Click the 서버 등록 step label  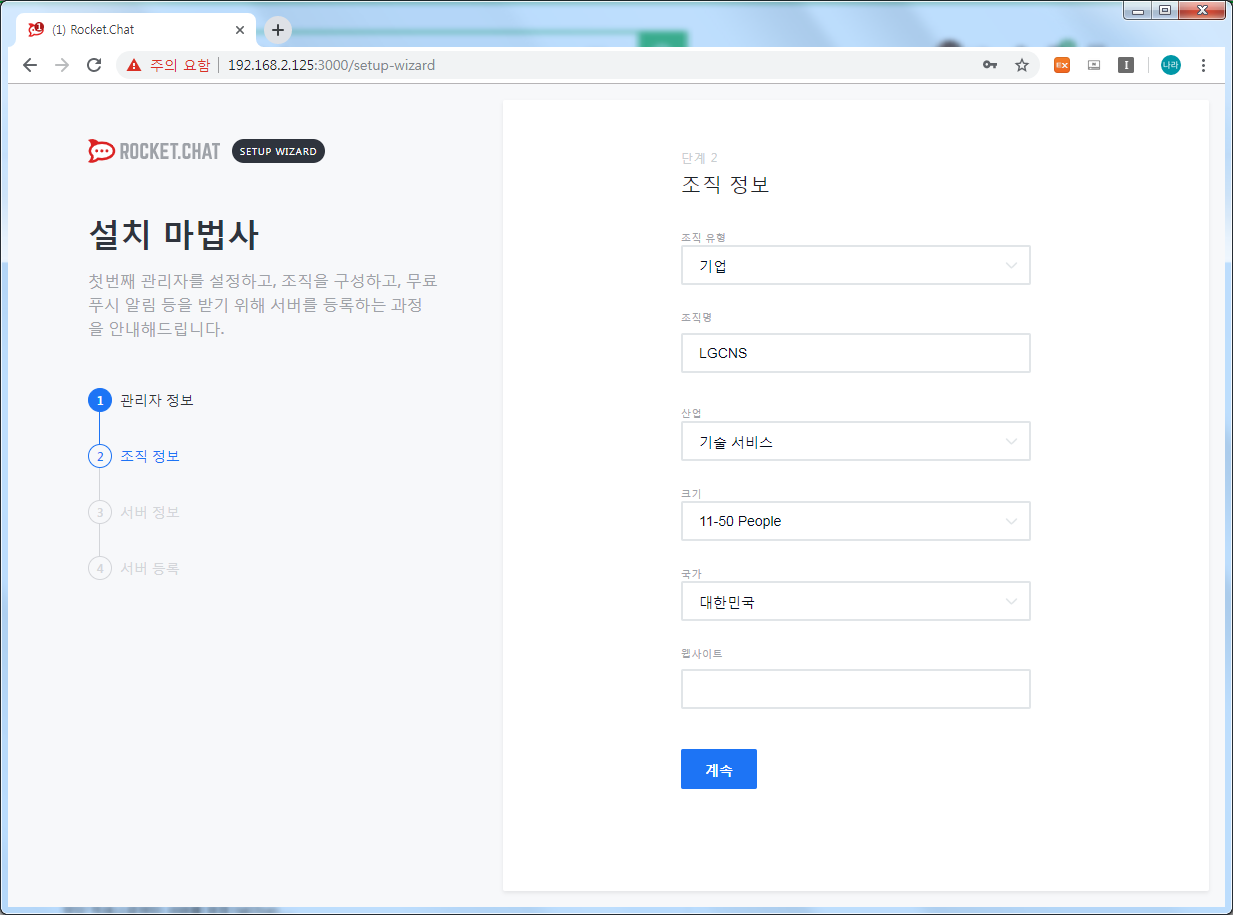point(150,568)
